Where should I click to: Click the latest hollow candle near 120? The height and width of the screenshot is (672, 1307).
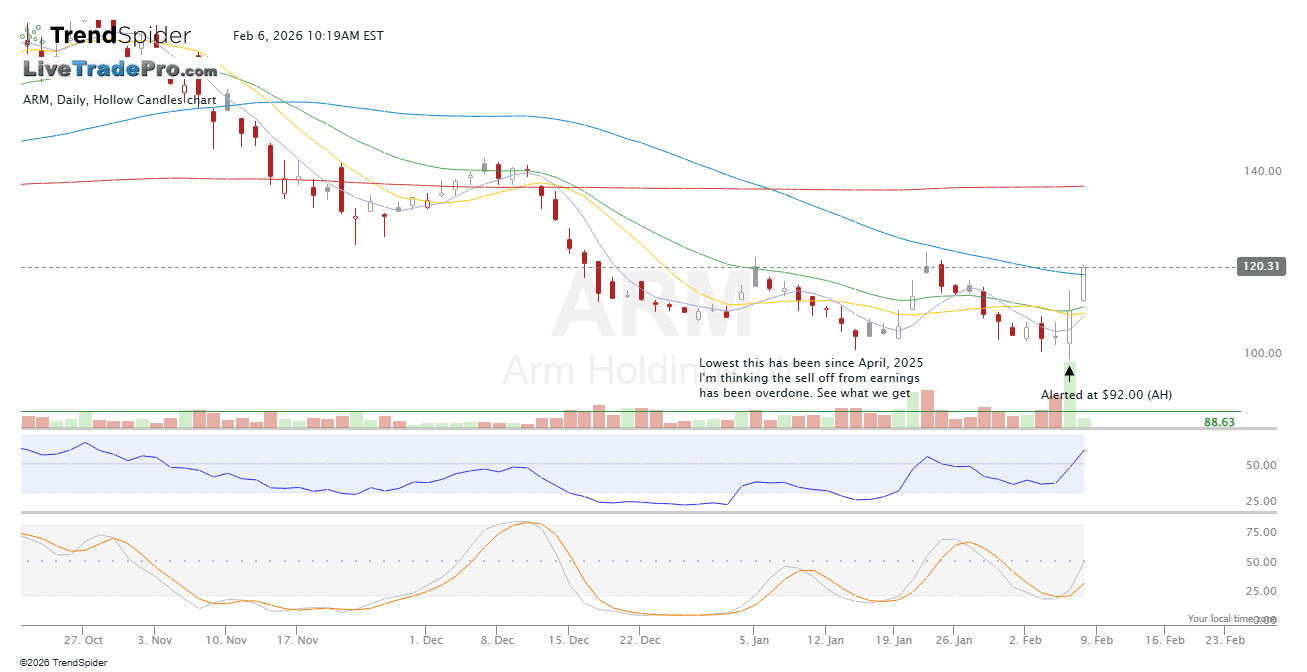pos(1084,287)
